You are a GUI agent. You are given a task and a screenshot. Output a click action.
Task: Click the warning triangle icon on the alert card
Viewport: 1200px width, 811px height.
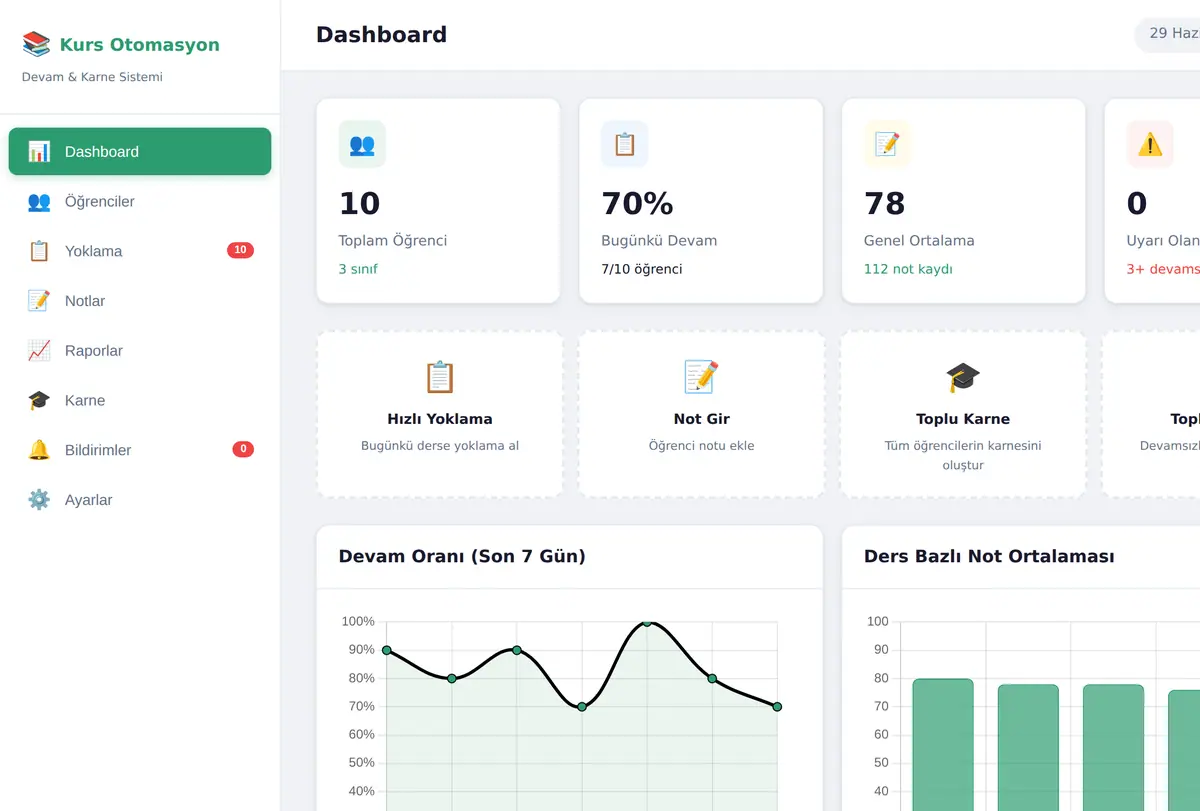tap(1150, 145)
